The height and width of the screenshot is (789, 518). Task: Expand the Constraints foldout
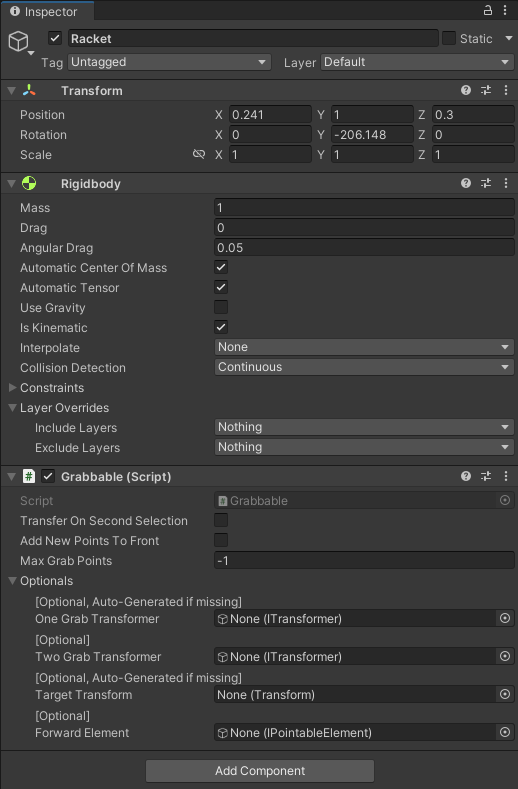tap(13, 387)
